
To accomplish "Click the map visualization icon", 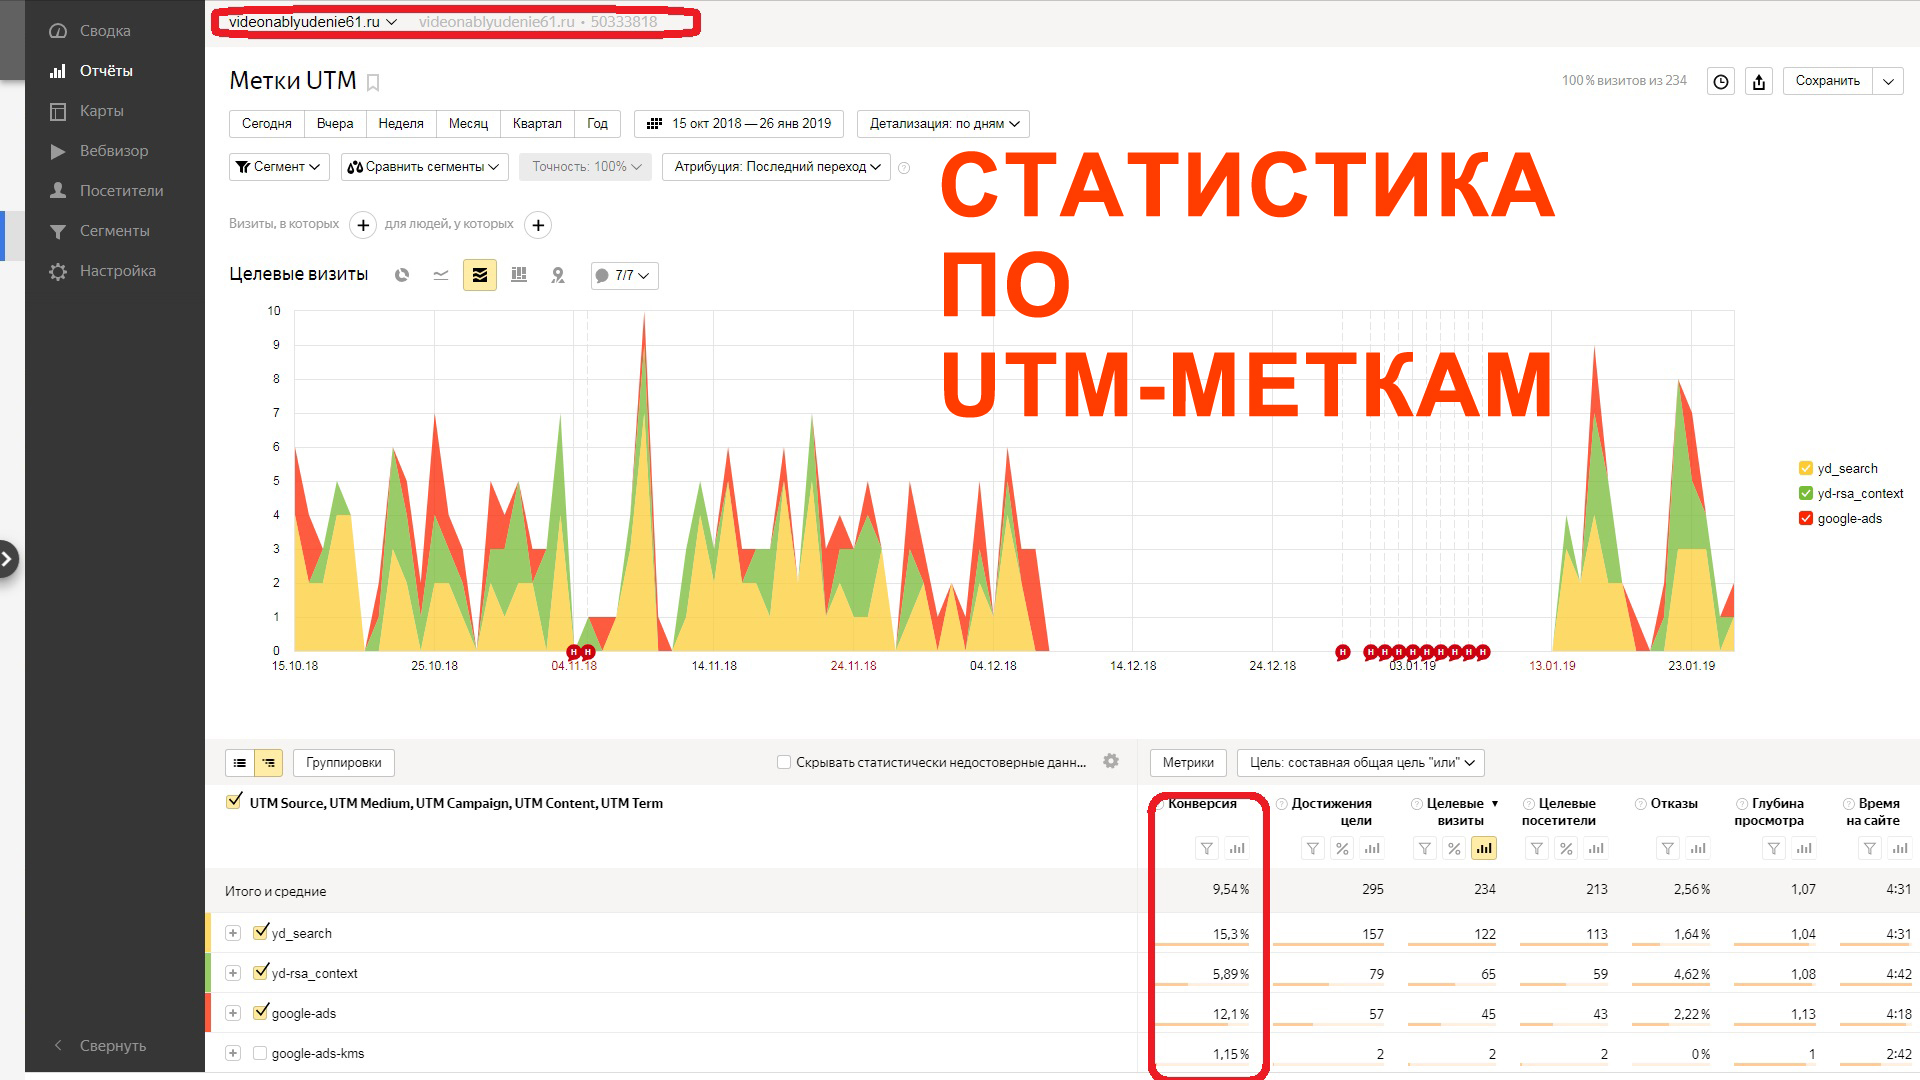I will click(557, 275).
